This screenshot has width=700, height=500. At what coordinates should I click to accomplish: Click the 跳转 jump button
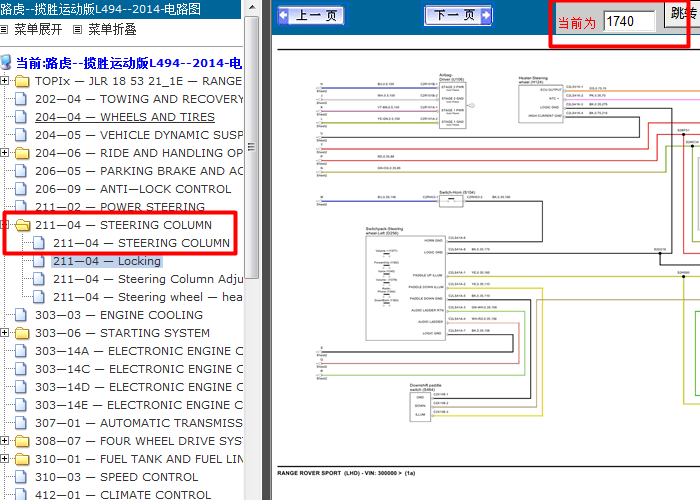682,13
